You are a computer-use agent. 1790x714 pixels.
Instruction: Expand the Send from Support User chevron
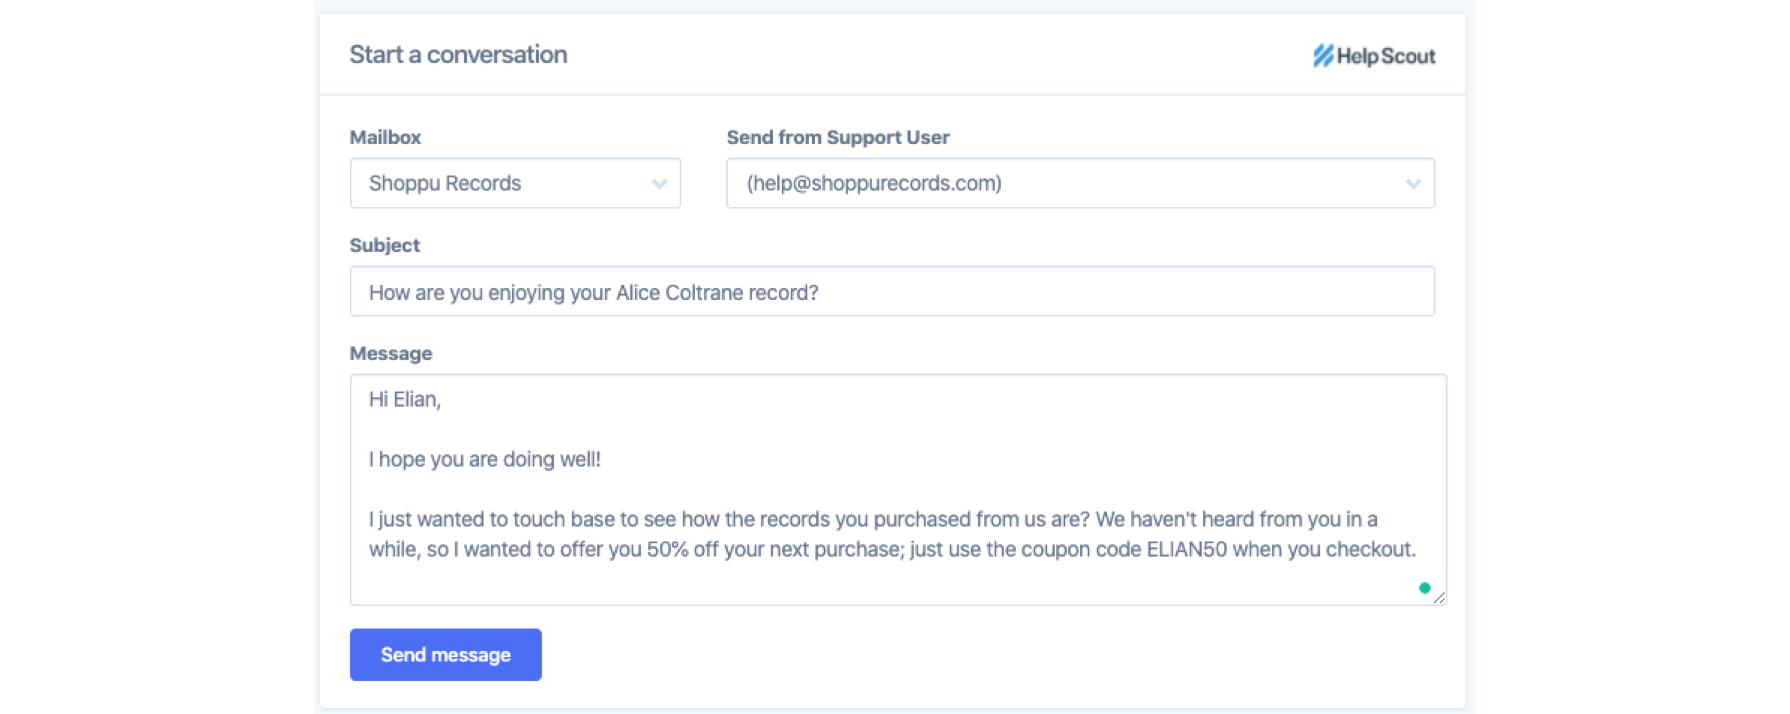click(1413, 184)
